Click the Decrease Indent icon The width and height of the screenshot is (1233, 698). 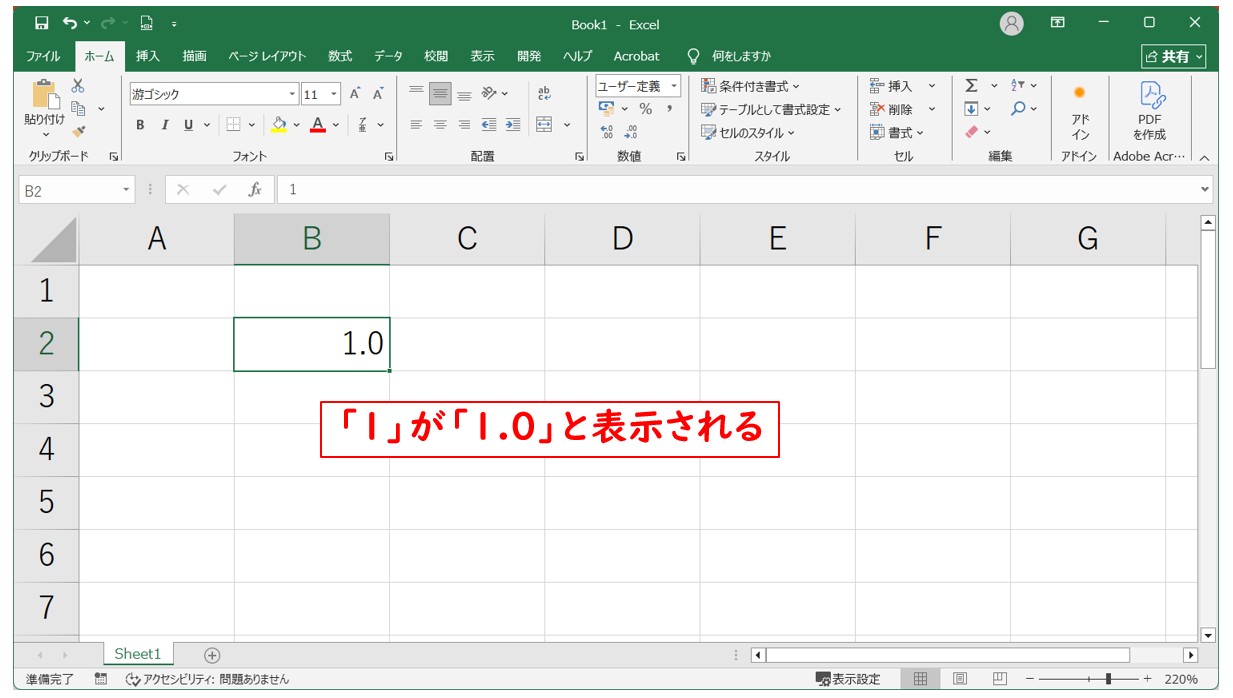488,125
